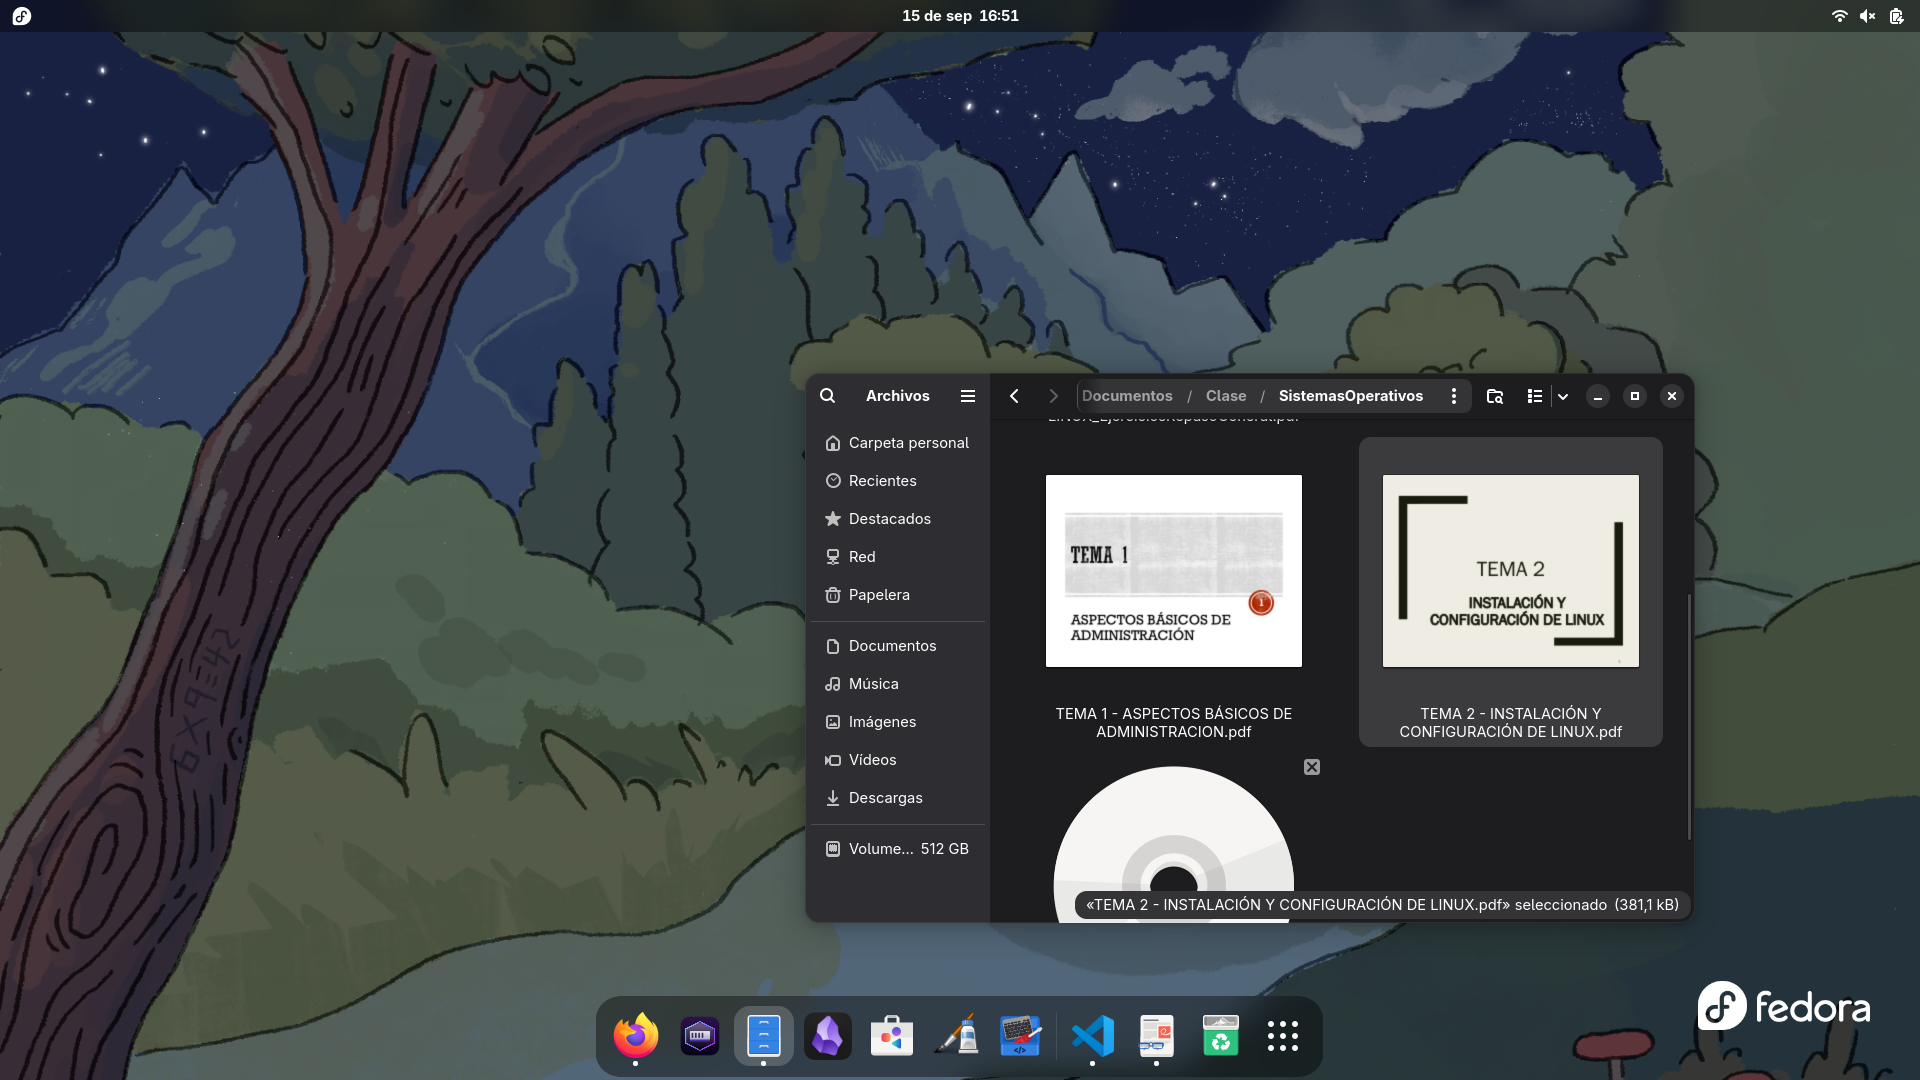Launch Firefox from the dock
This screenshot has height=1080, width=1920.
tap(636, 1036)
